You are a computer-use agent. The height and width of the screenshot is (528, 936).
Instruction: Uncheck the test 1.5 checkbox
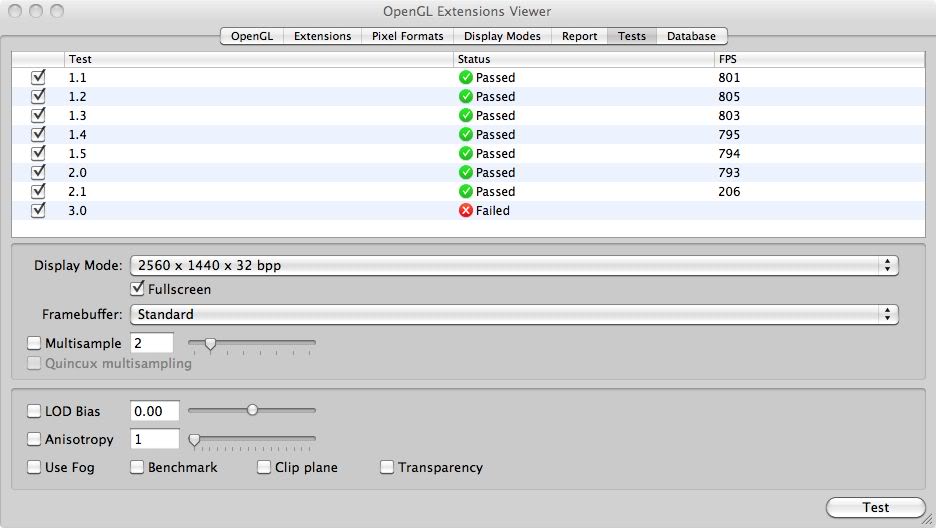click(38, 153)
